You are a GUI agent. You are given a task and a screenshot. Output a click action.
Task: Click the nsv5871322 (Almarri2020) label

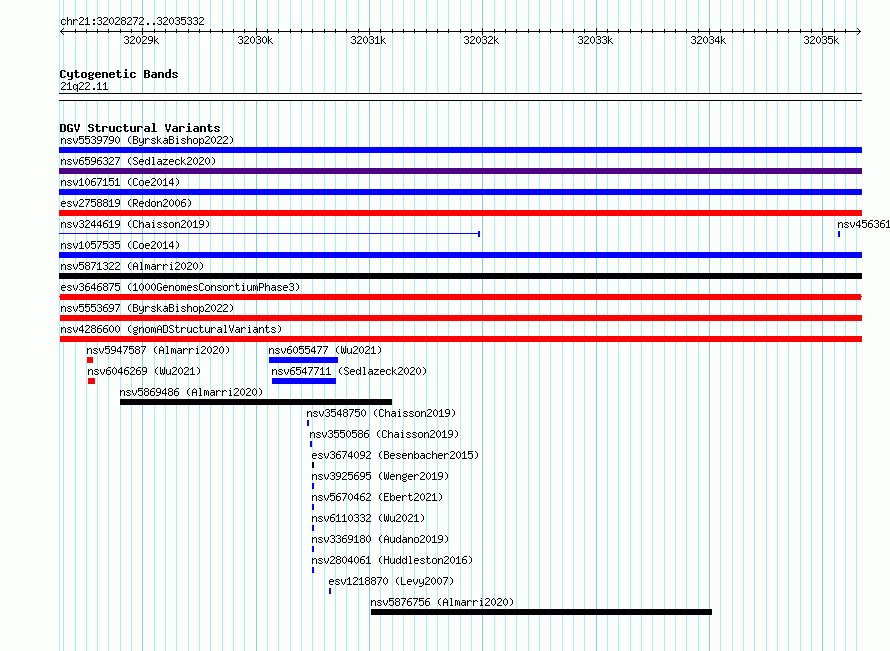132,266
